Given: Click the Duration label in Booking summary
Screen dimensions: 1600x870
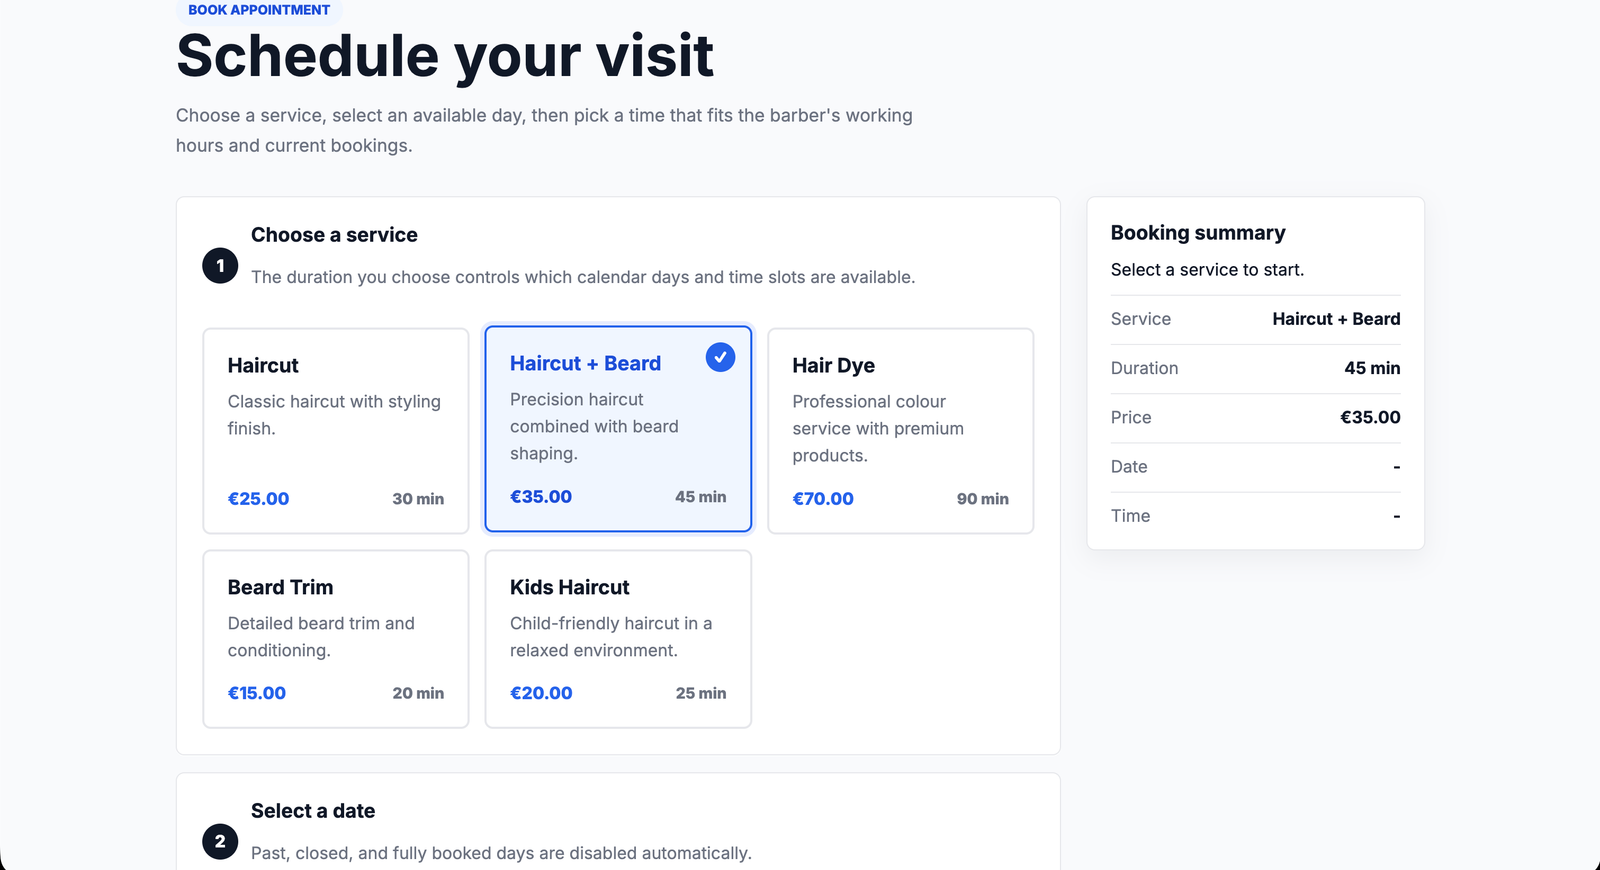Looking at the screenshot, I should pyautogui.click(x=1144, y=368).
